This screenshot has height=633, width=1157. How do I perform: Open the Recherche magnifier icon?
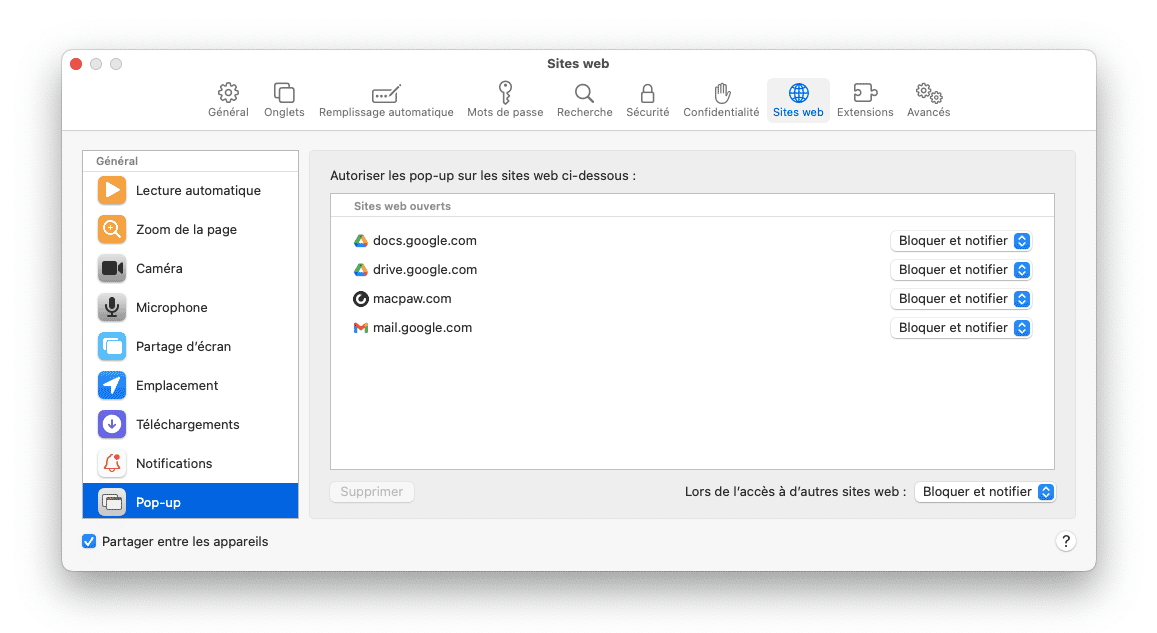pos(584,93)
